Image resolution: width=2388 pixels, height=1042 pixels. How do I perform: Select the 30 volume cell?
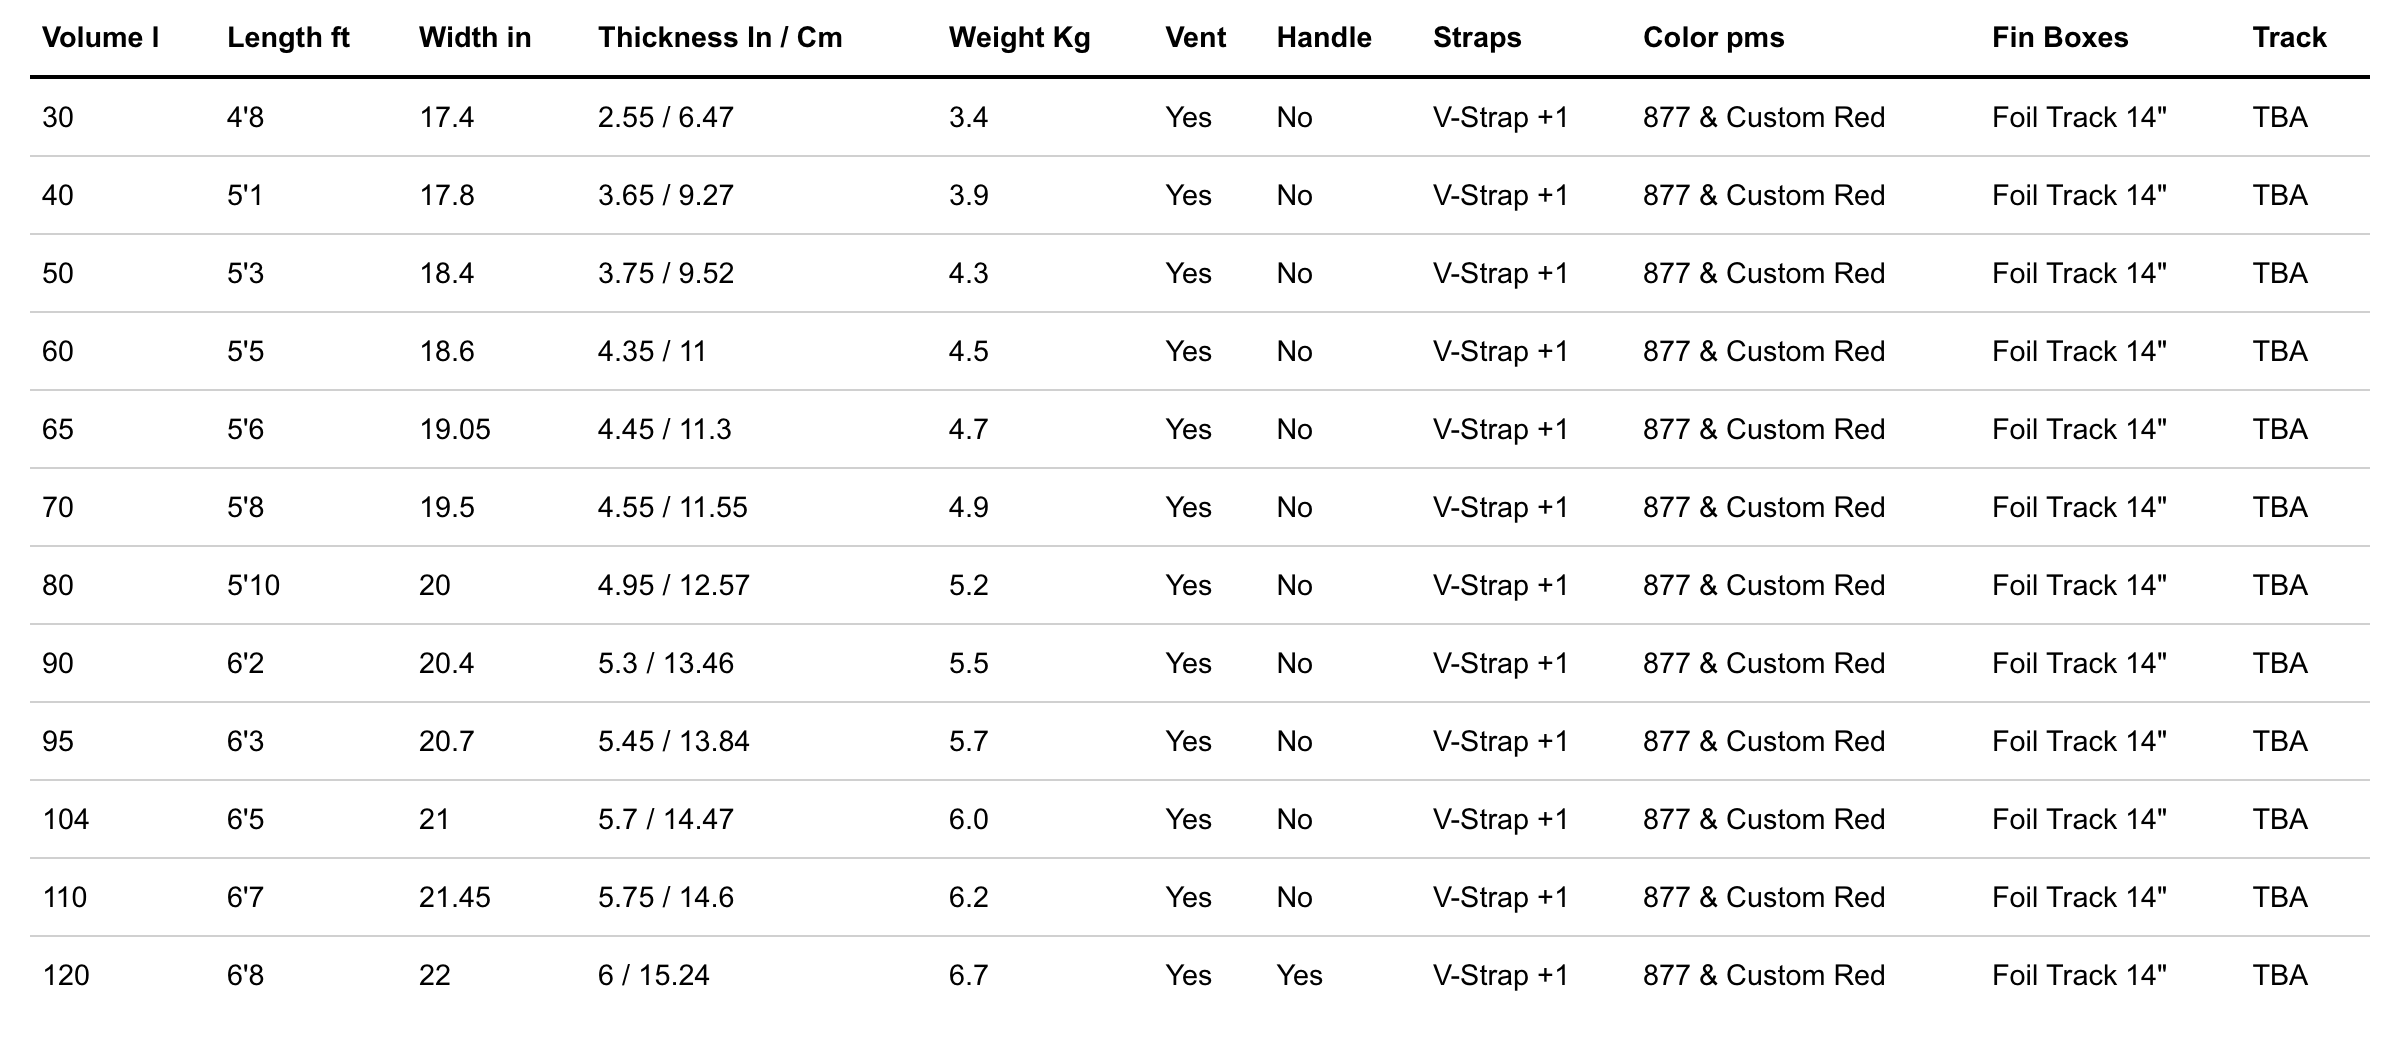(x=58, y=117)
